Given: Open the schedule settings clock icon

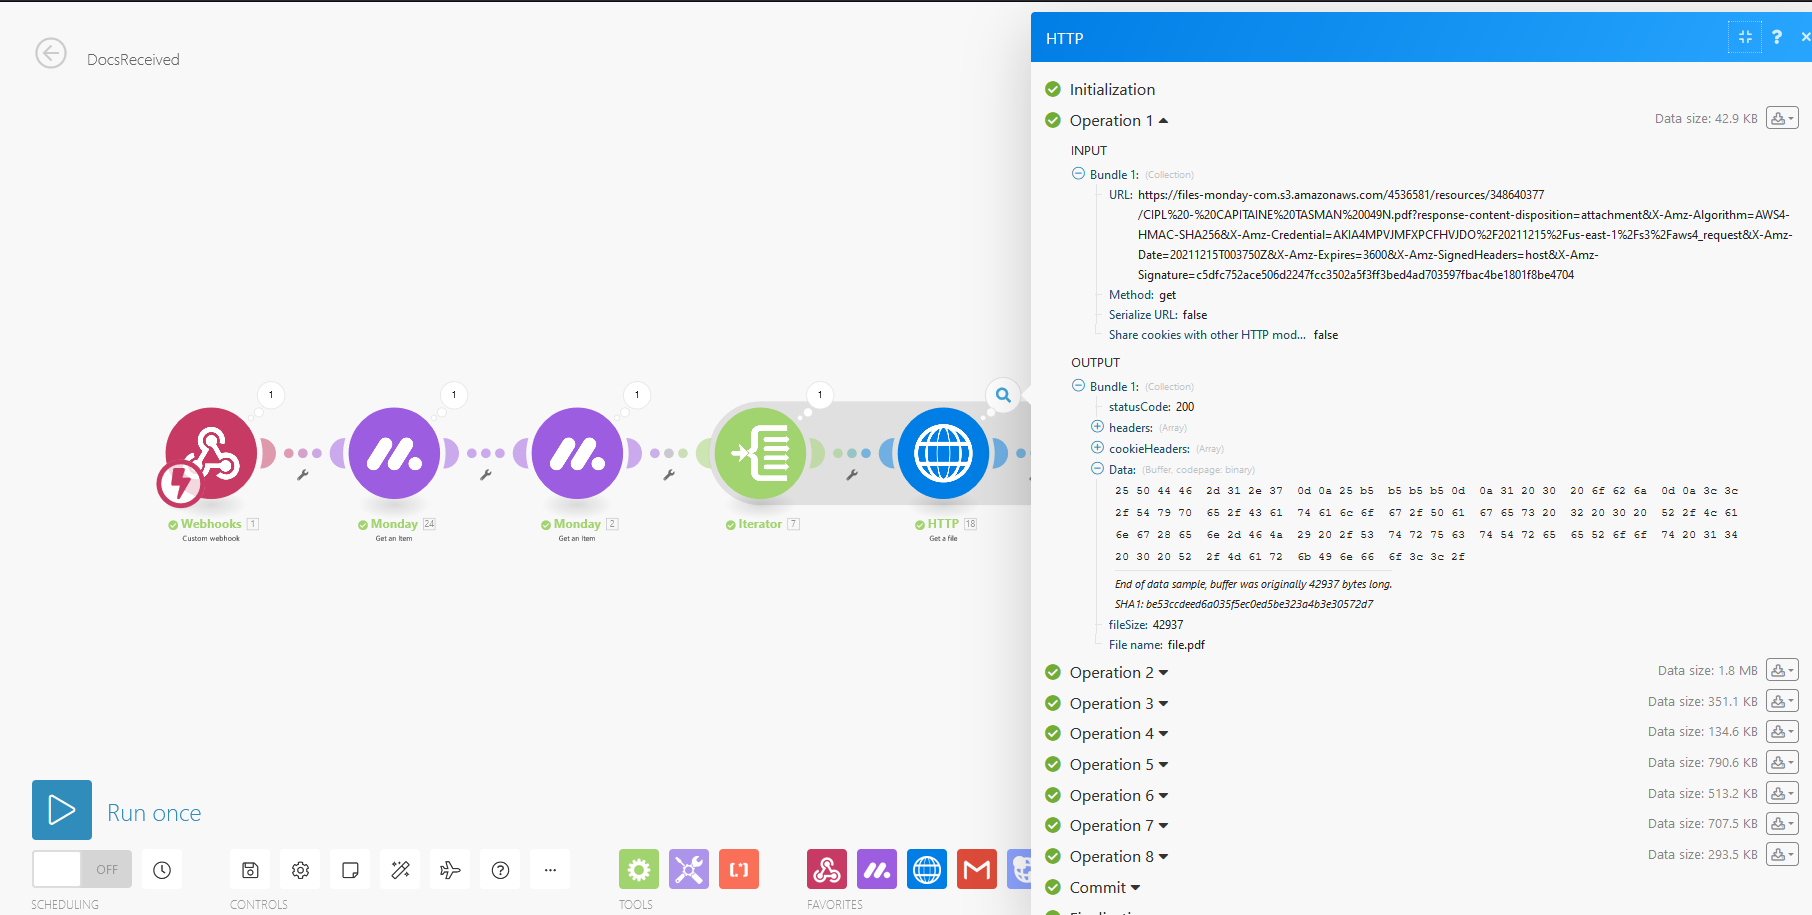Looking at the screenshot, I should (x=162, y=870).
